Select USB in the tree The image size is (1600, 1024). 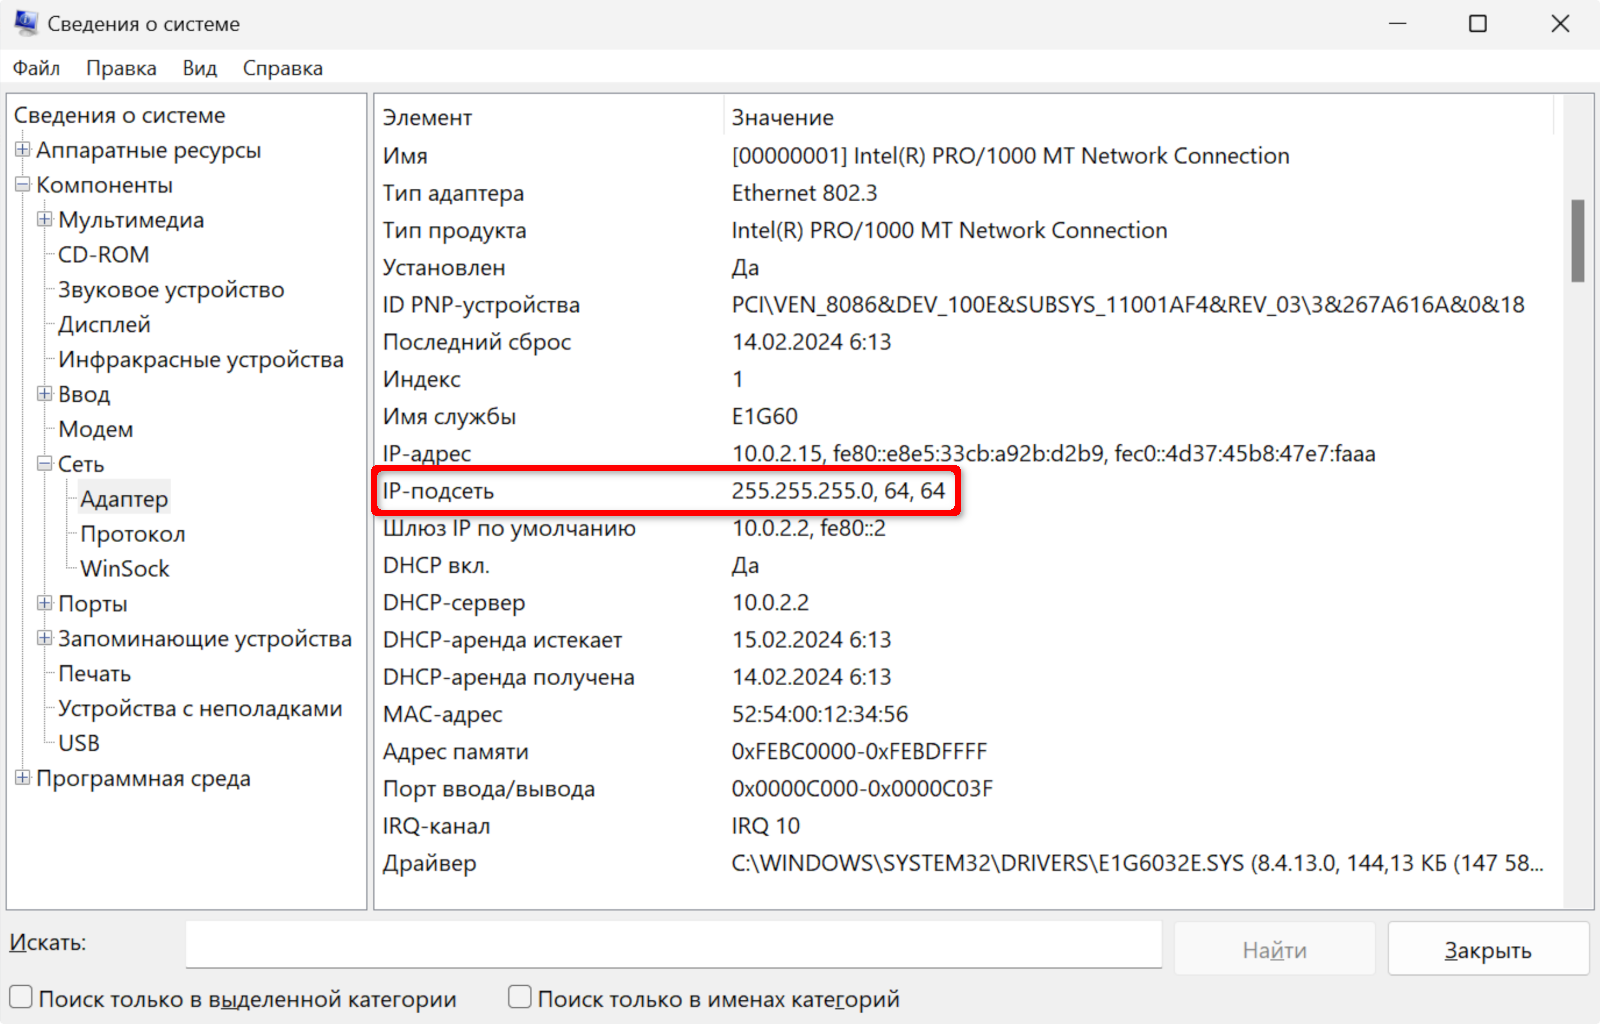[79, 743]
